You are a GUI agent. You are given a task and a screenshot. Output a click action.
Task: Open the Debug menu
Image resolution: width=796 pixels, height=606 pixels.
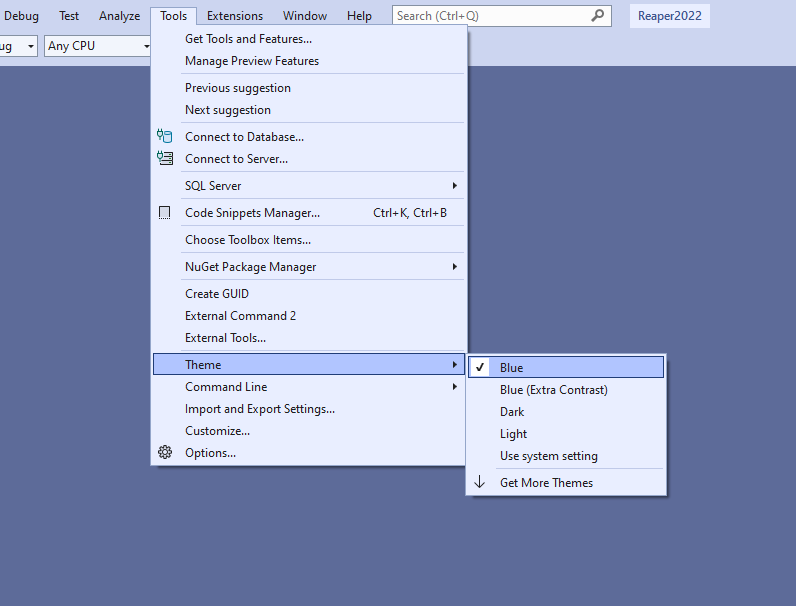click(x=21, y=16)
